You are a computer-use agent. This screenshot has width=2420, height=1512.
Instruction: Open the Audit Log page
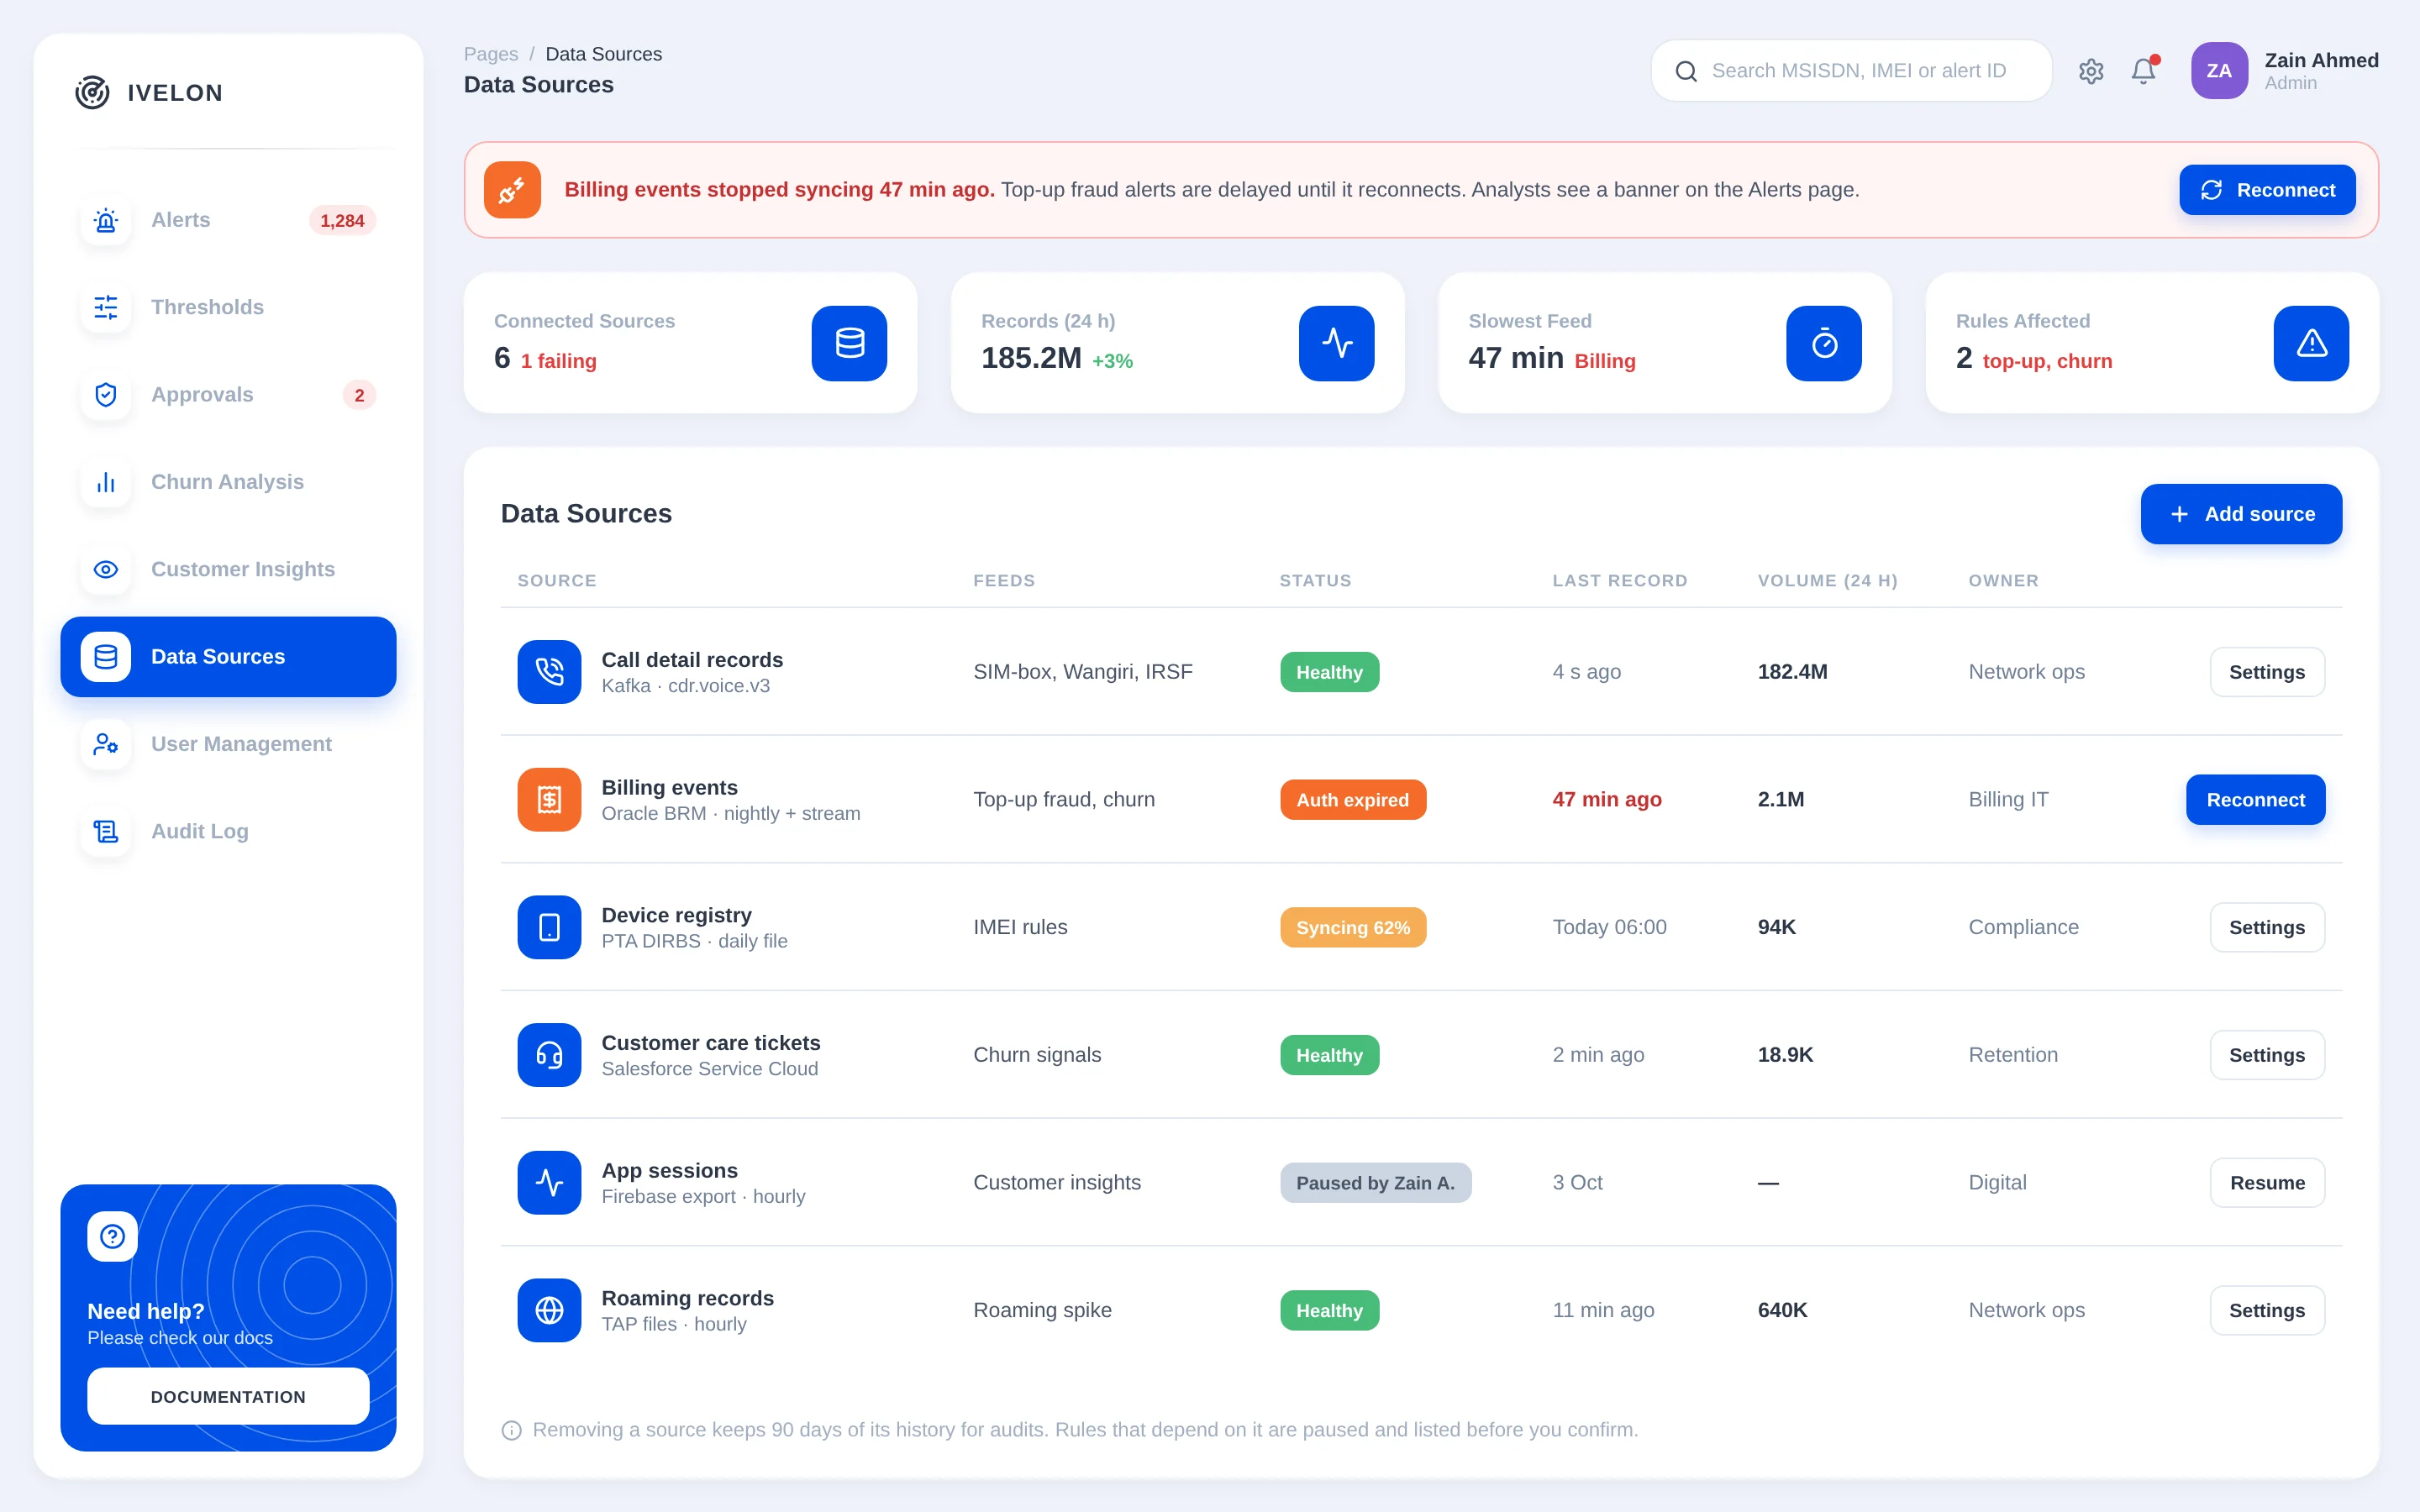coord(228,831)
